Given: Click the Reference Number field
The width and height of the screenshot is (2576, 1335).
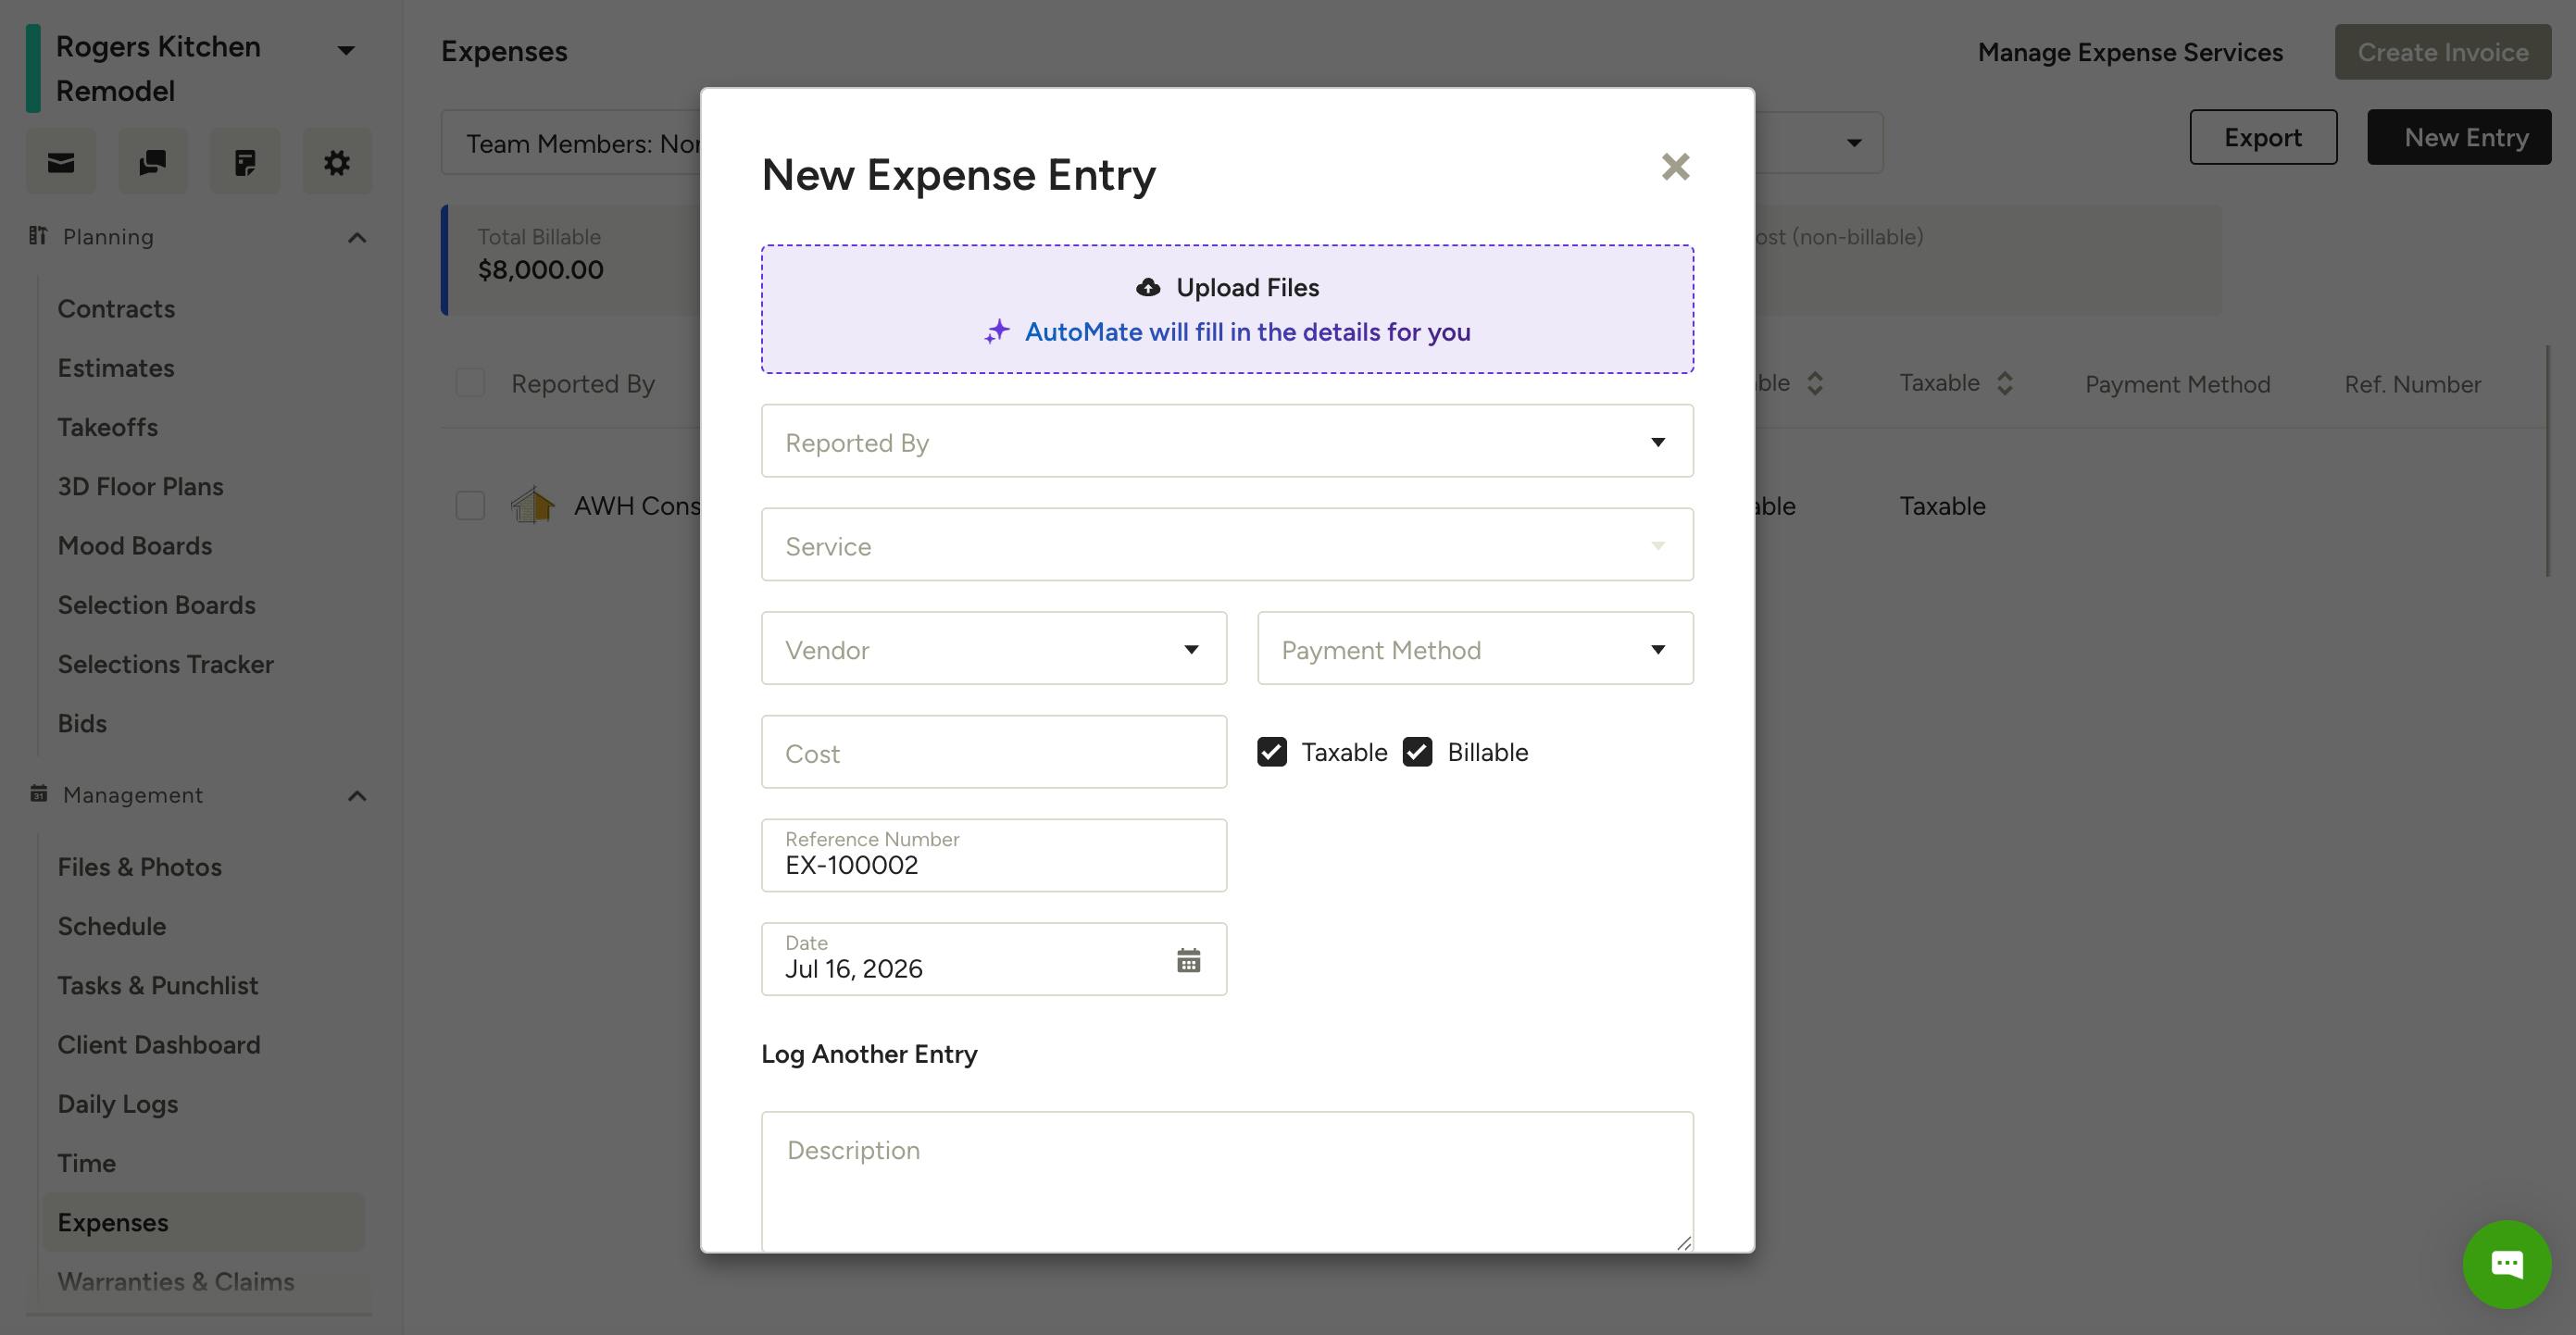Looking at the screenshot, I should (x=994, y=856).
